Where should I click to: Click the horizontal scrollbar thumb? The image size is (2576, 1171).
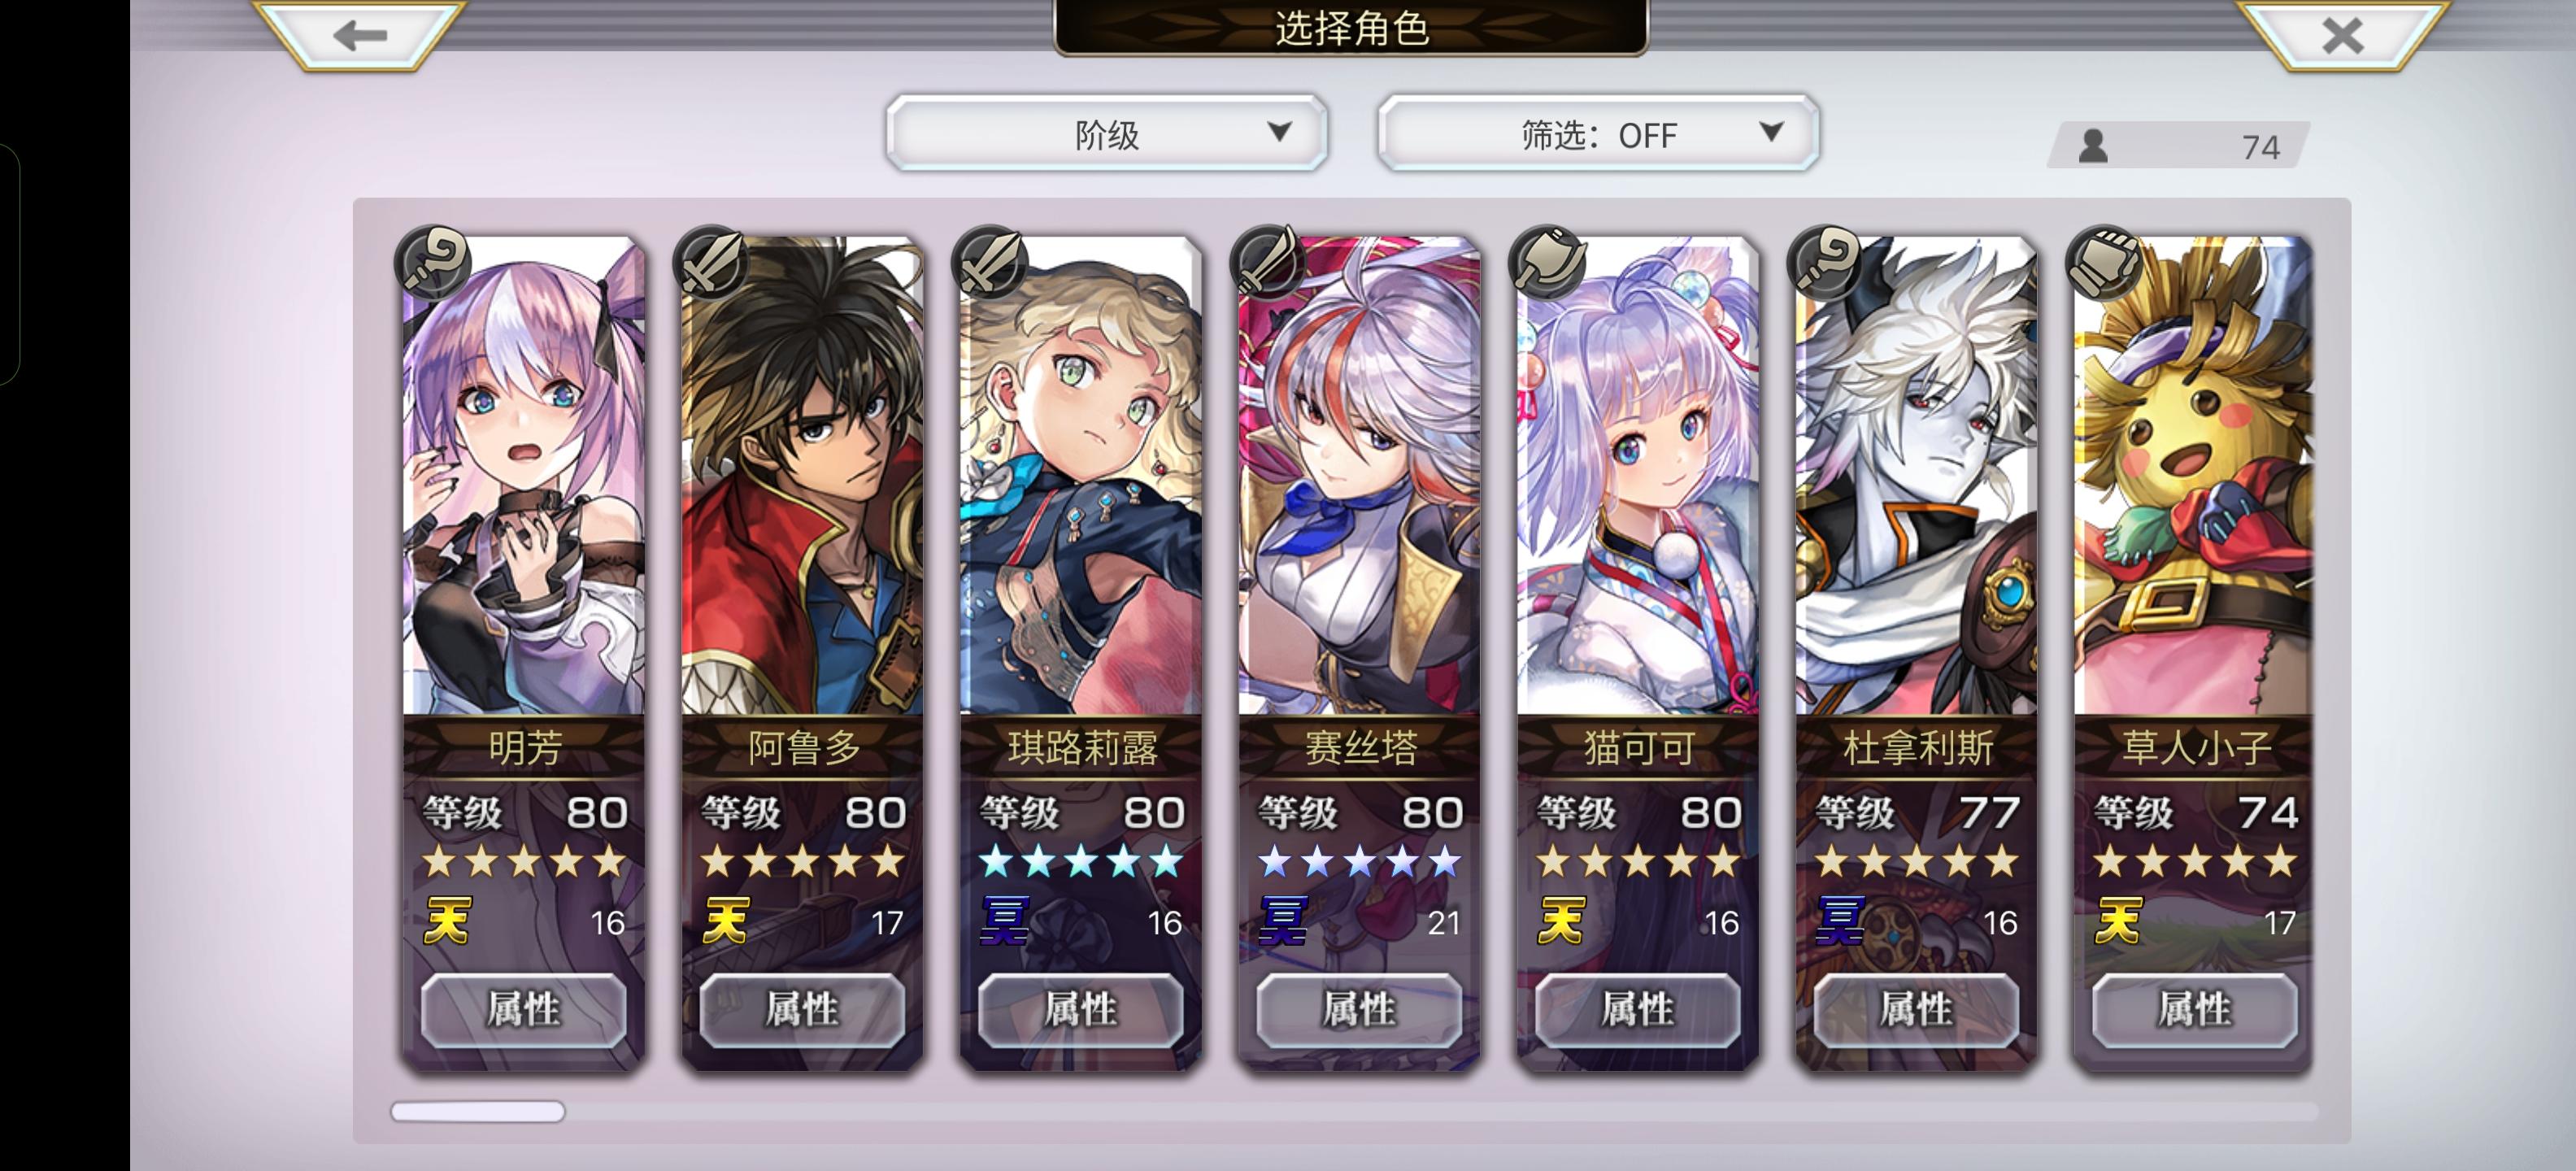point(478,1111)
